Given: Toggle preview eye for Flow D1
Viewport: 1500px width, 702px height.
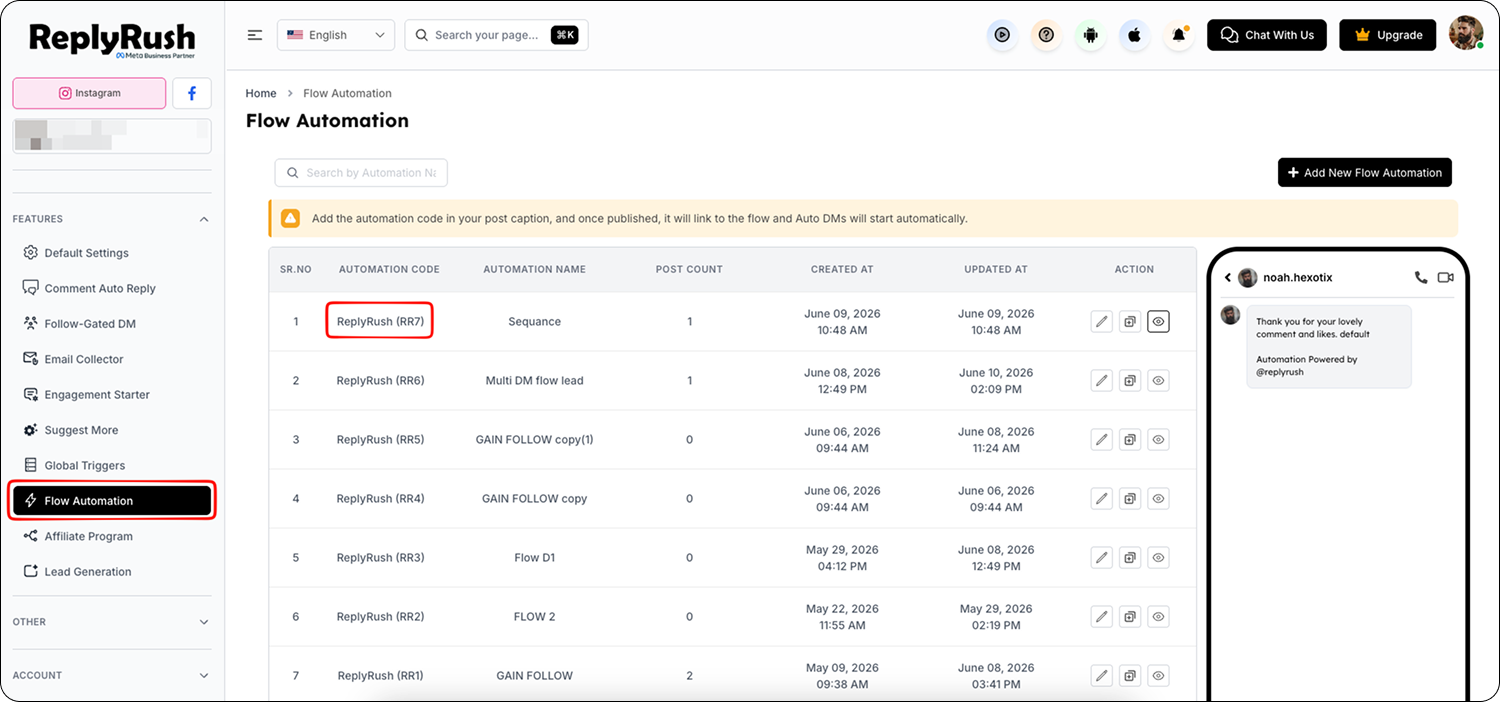Looking at the screenshot, I should [1158, 558].
